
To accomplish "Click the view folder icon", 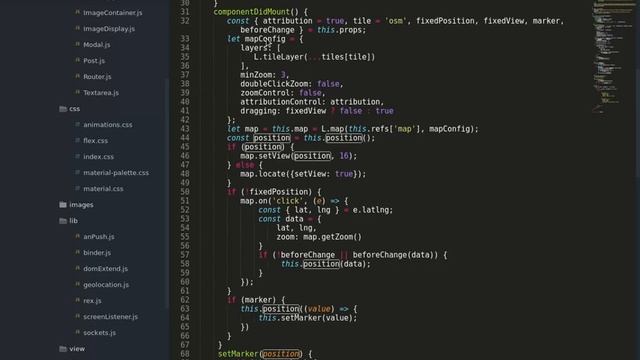I will pyautogui.click(x=63, y=349).
